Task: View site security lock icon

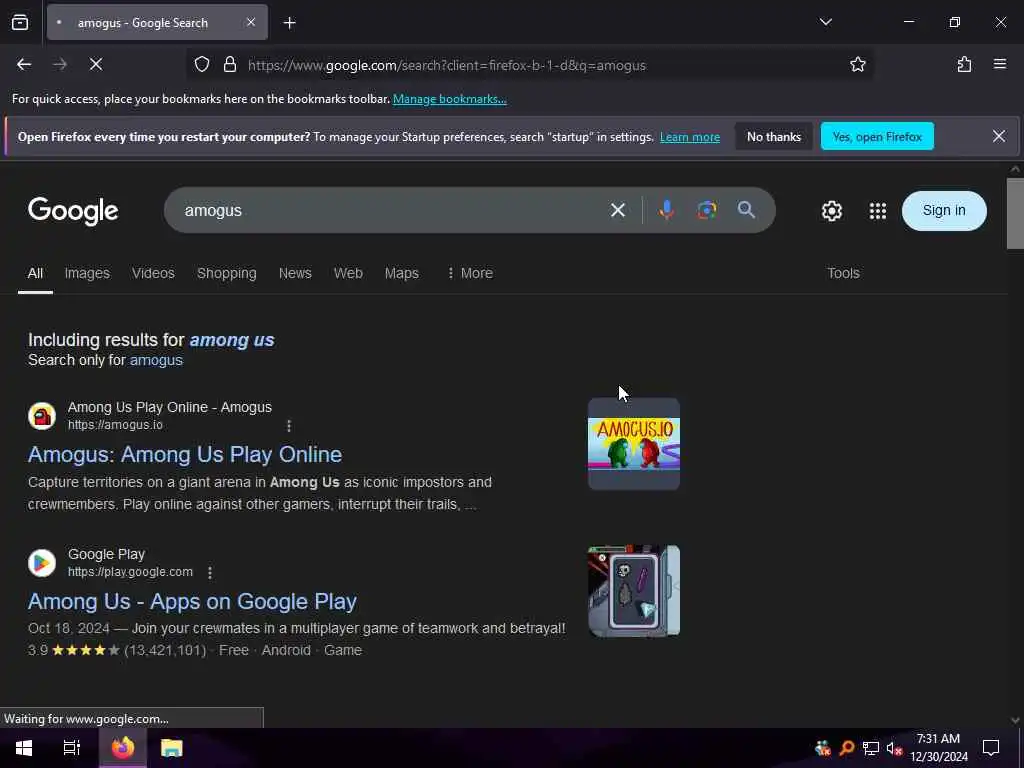Action: click(x=230, y=65)
